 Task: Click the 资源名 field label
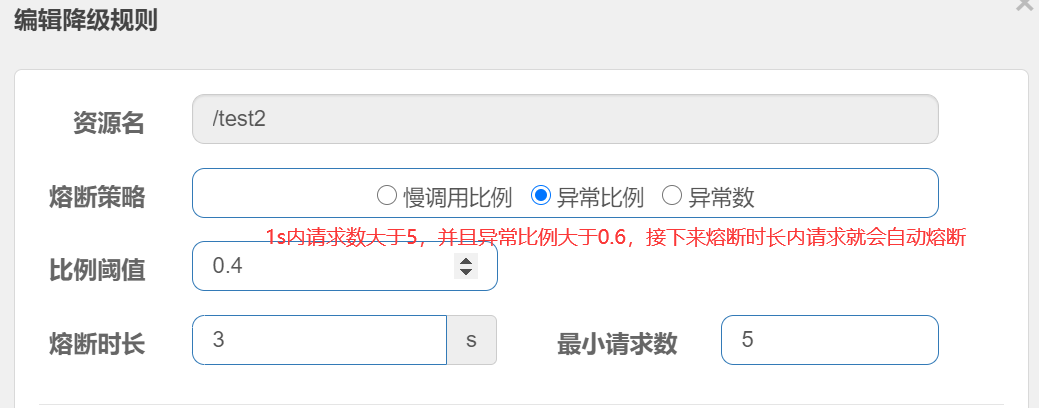coord(109,123)
